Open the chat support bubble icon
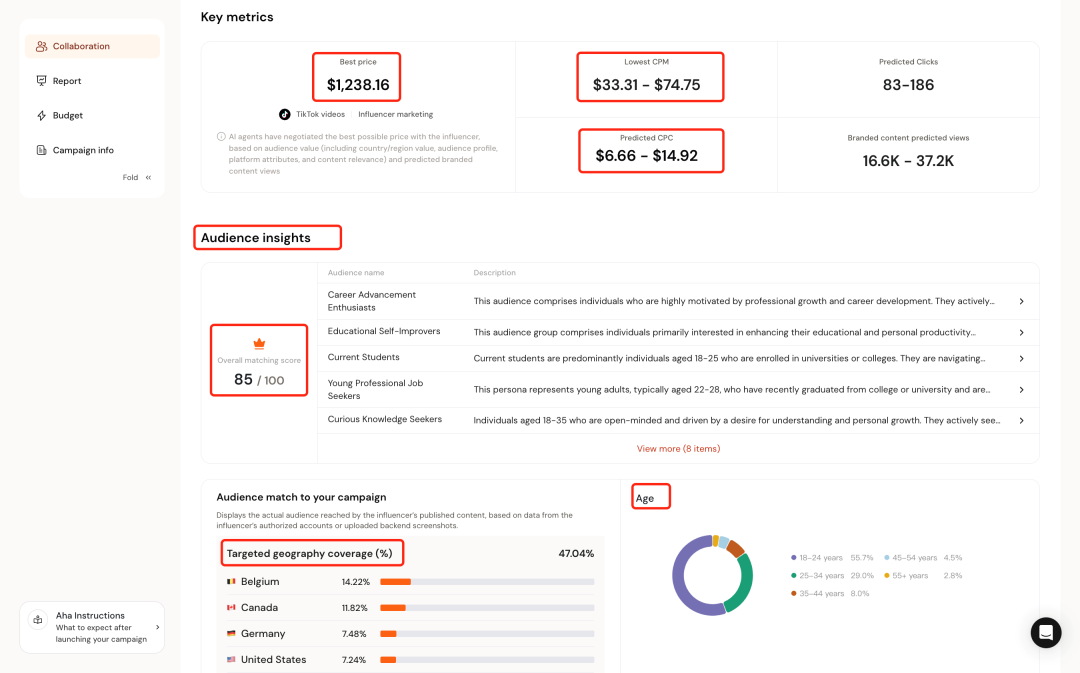The image size is (1080, 673). [1046, 633]
